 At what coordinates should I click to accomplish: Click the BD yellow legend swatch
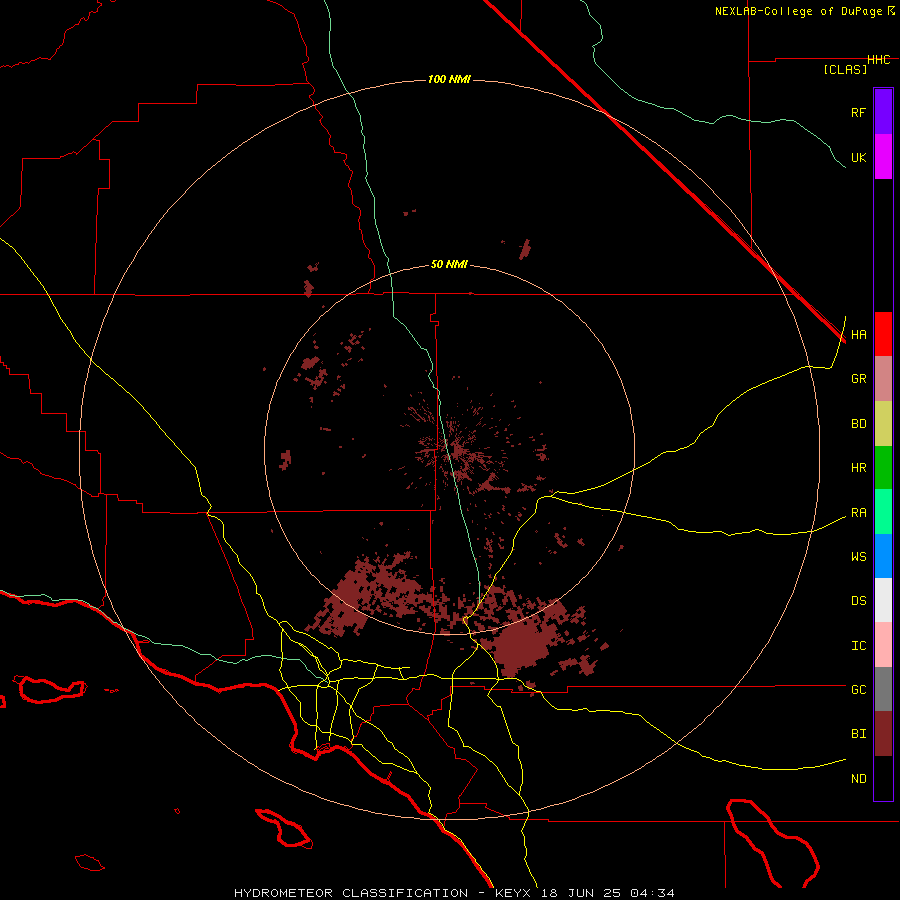coord(883,424)
